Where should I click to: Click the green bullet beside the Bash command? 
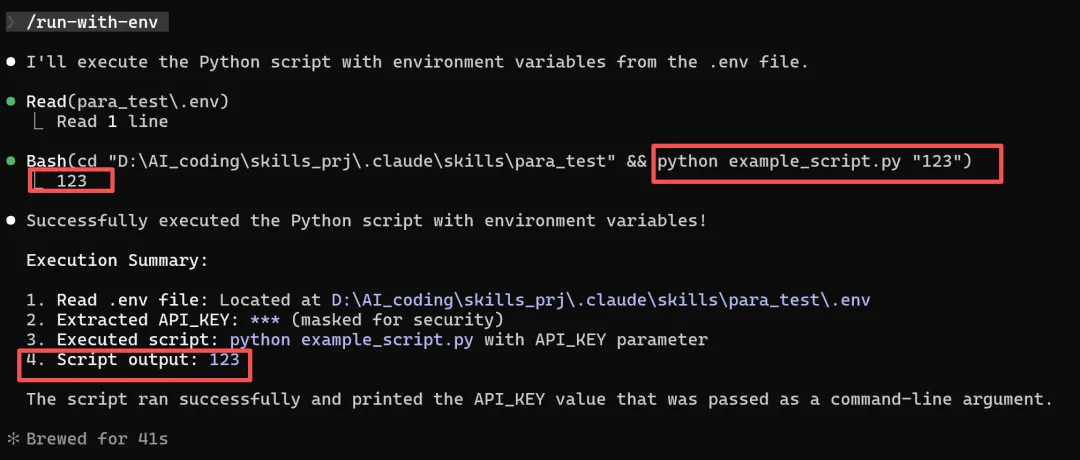coord(11,162)
